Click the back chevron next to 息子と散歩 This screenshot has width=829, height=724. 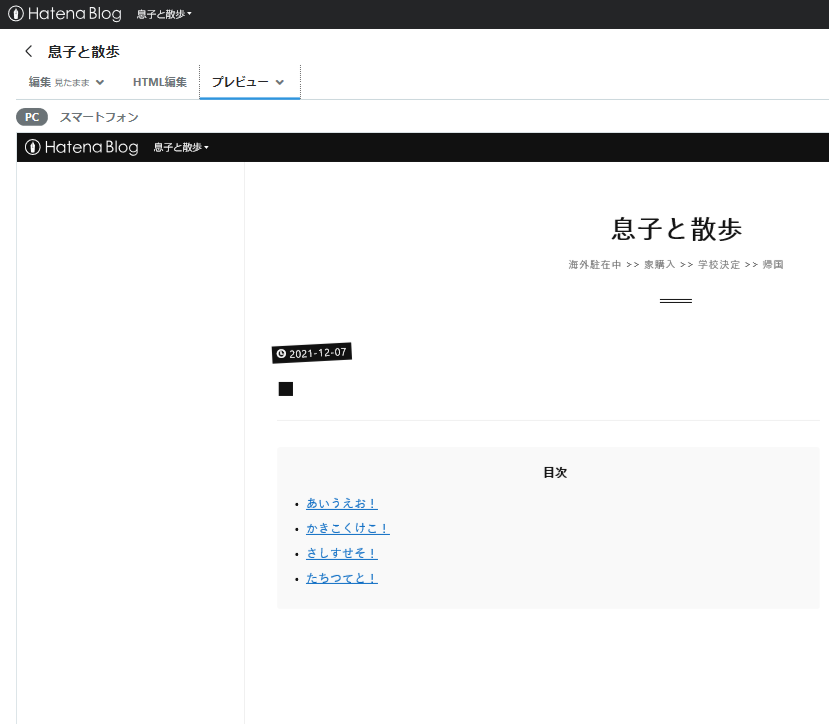(x=27, y=51)
